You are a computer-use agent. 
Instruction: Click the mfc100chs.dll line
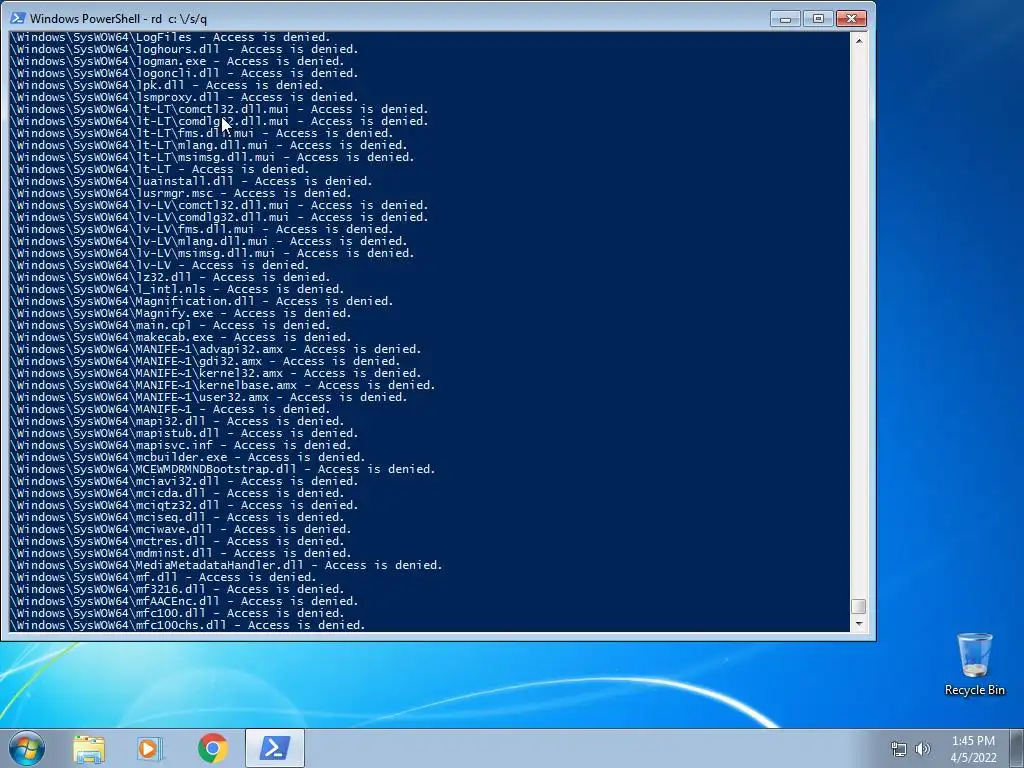(188, 625)
